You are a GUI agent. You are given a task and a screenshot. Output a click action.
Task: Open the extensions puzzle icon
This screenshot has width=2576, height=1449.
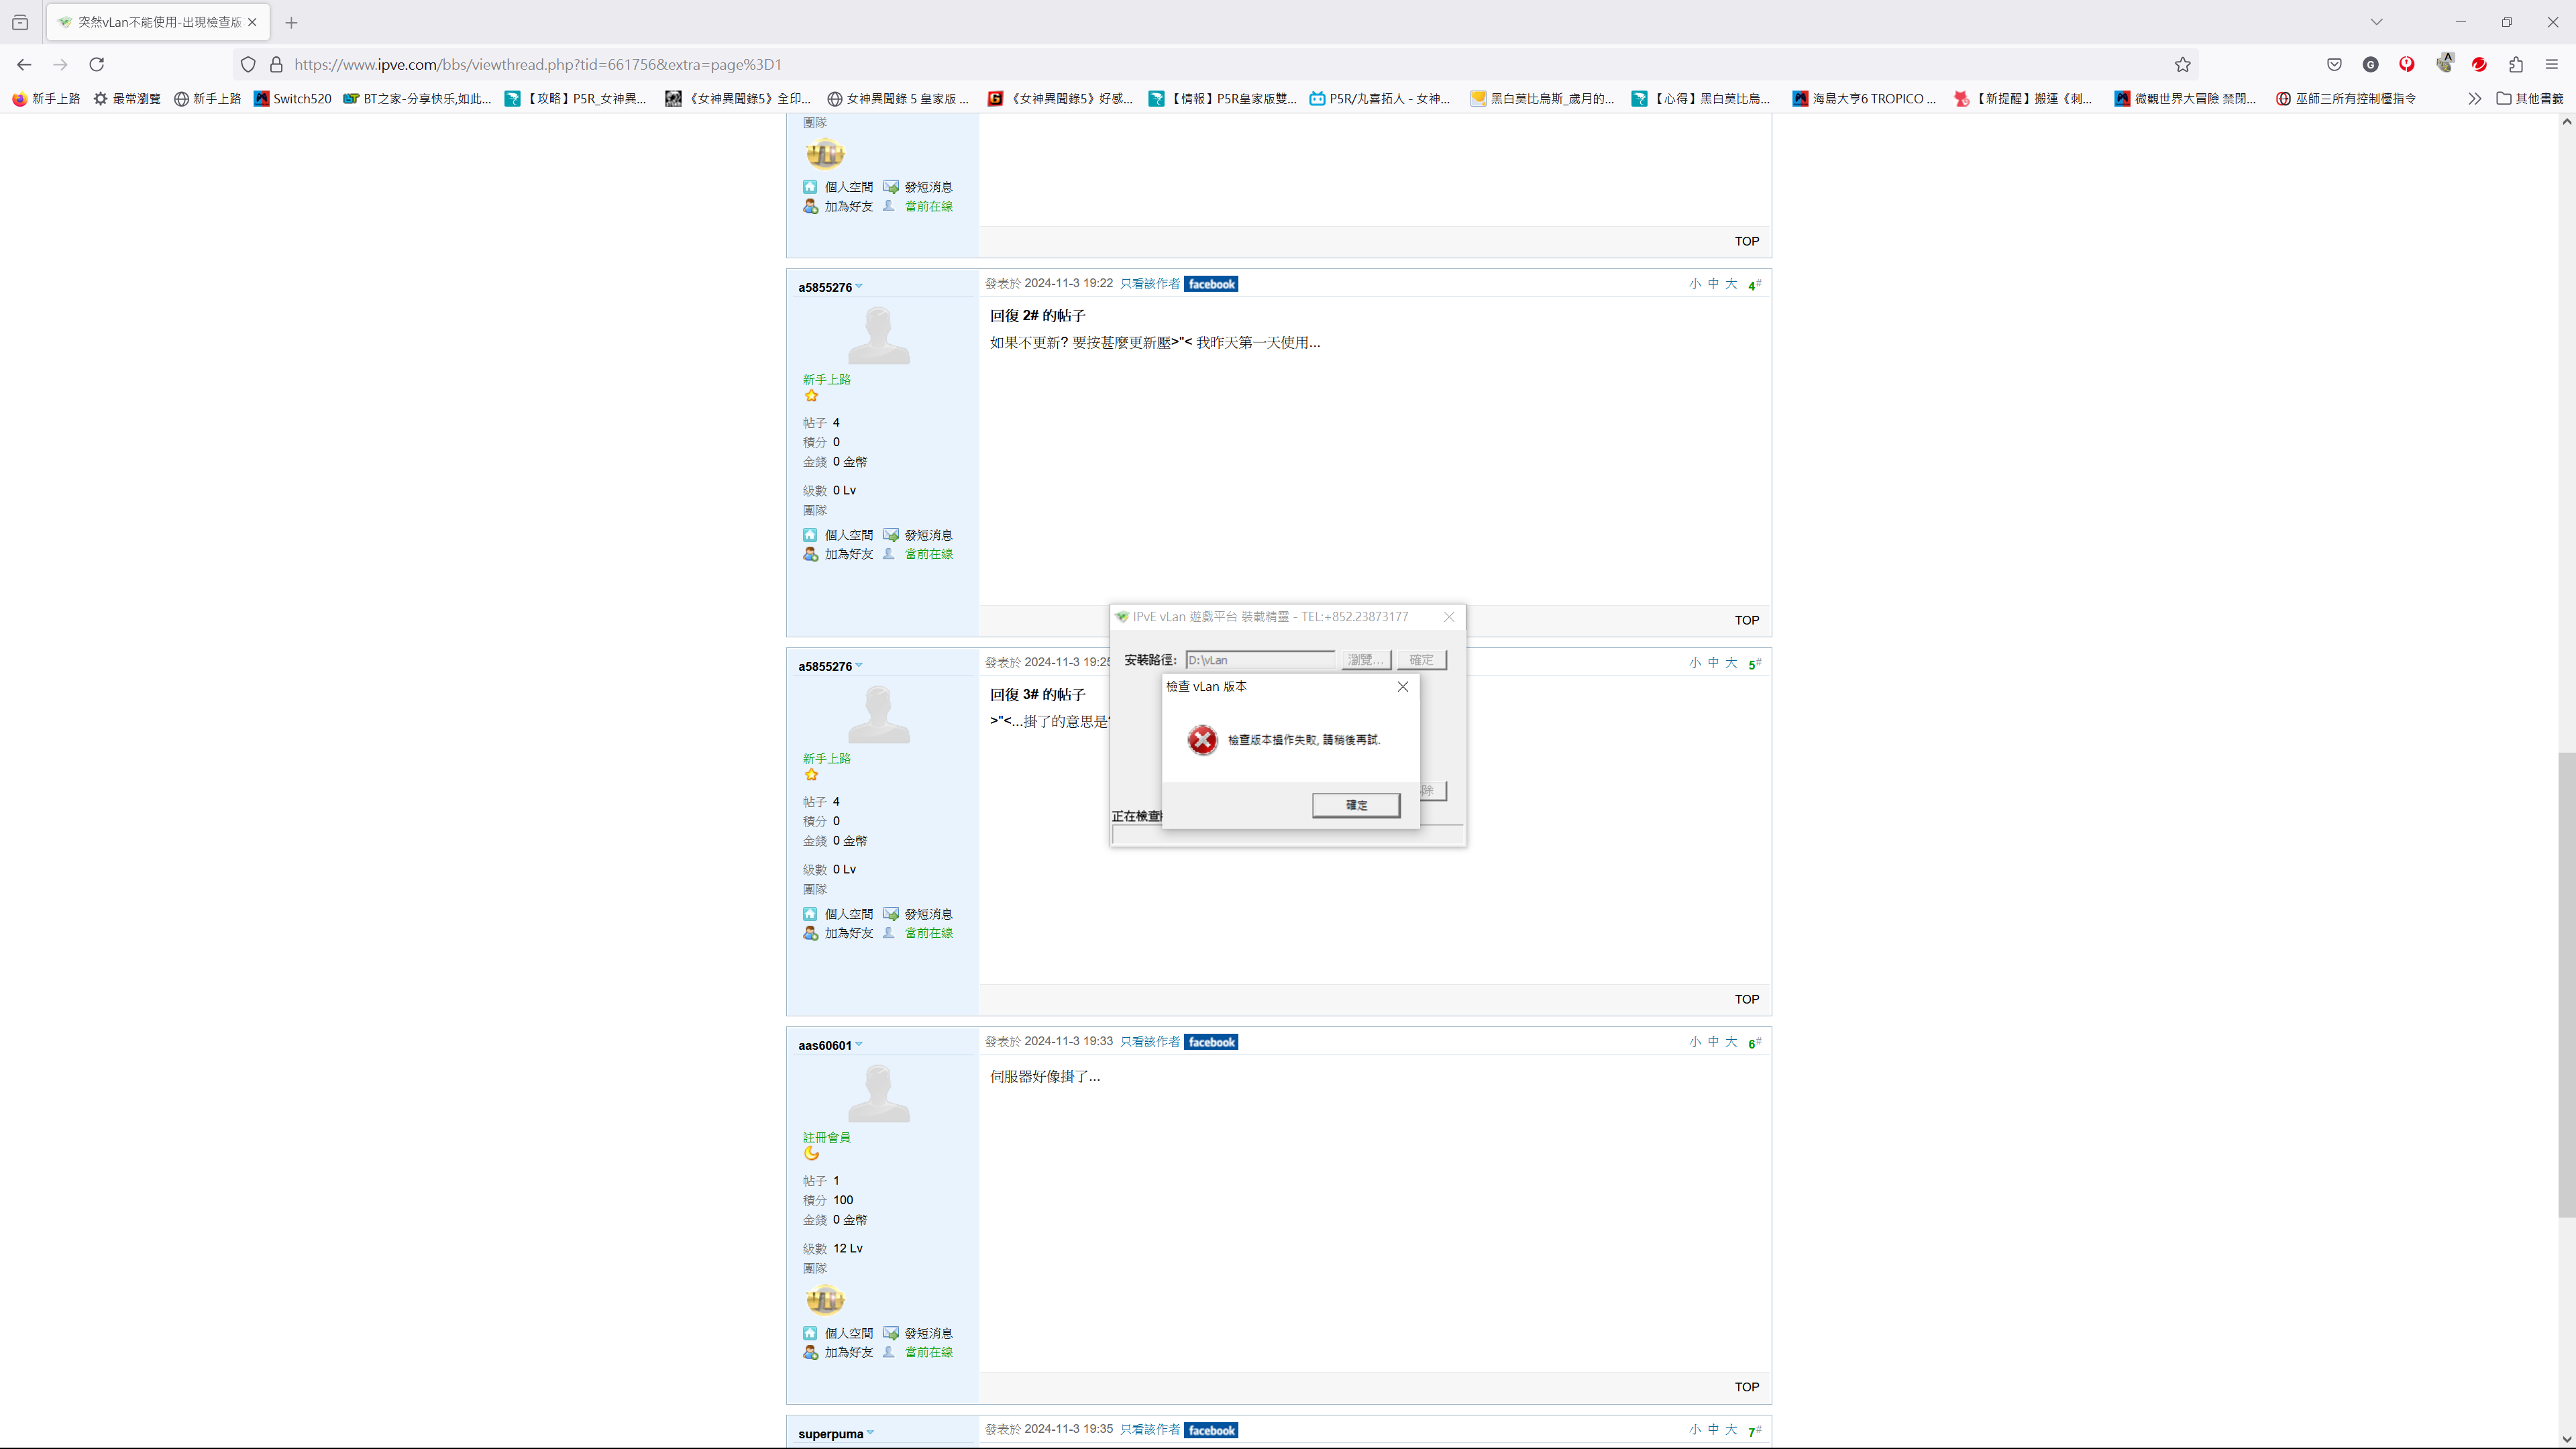click(2515, 64)
